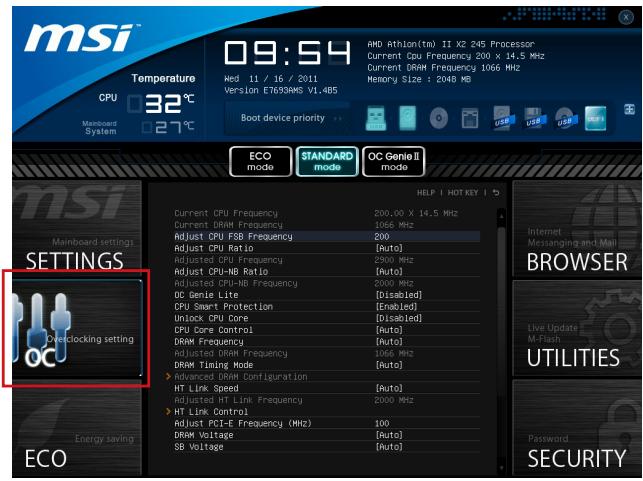643x481 pixels.
Task: Click Adjusted CPU Frequency 2900 MHz row
Action: pyautogui.click(x=327, y=260)
